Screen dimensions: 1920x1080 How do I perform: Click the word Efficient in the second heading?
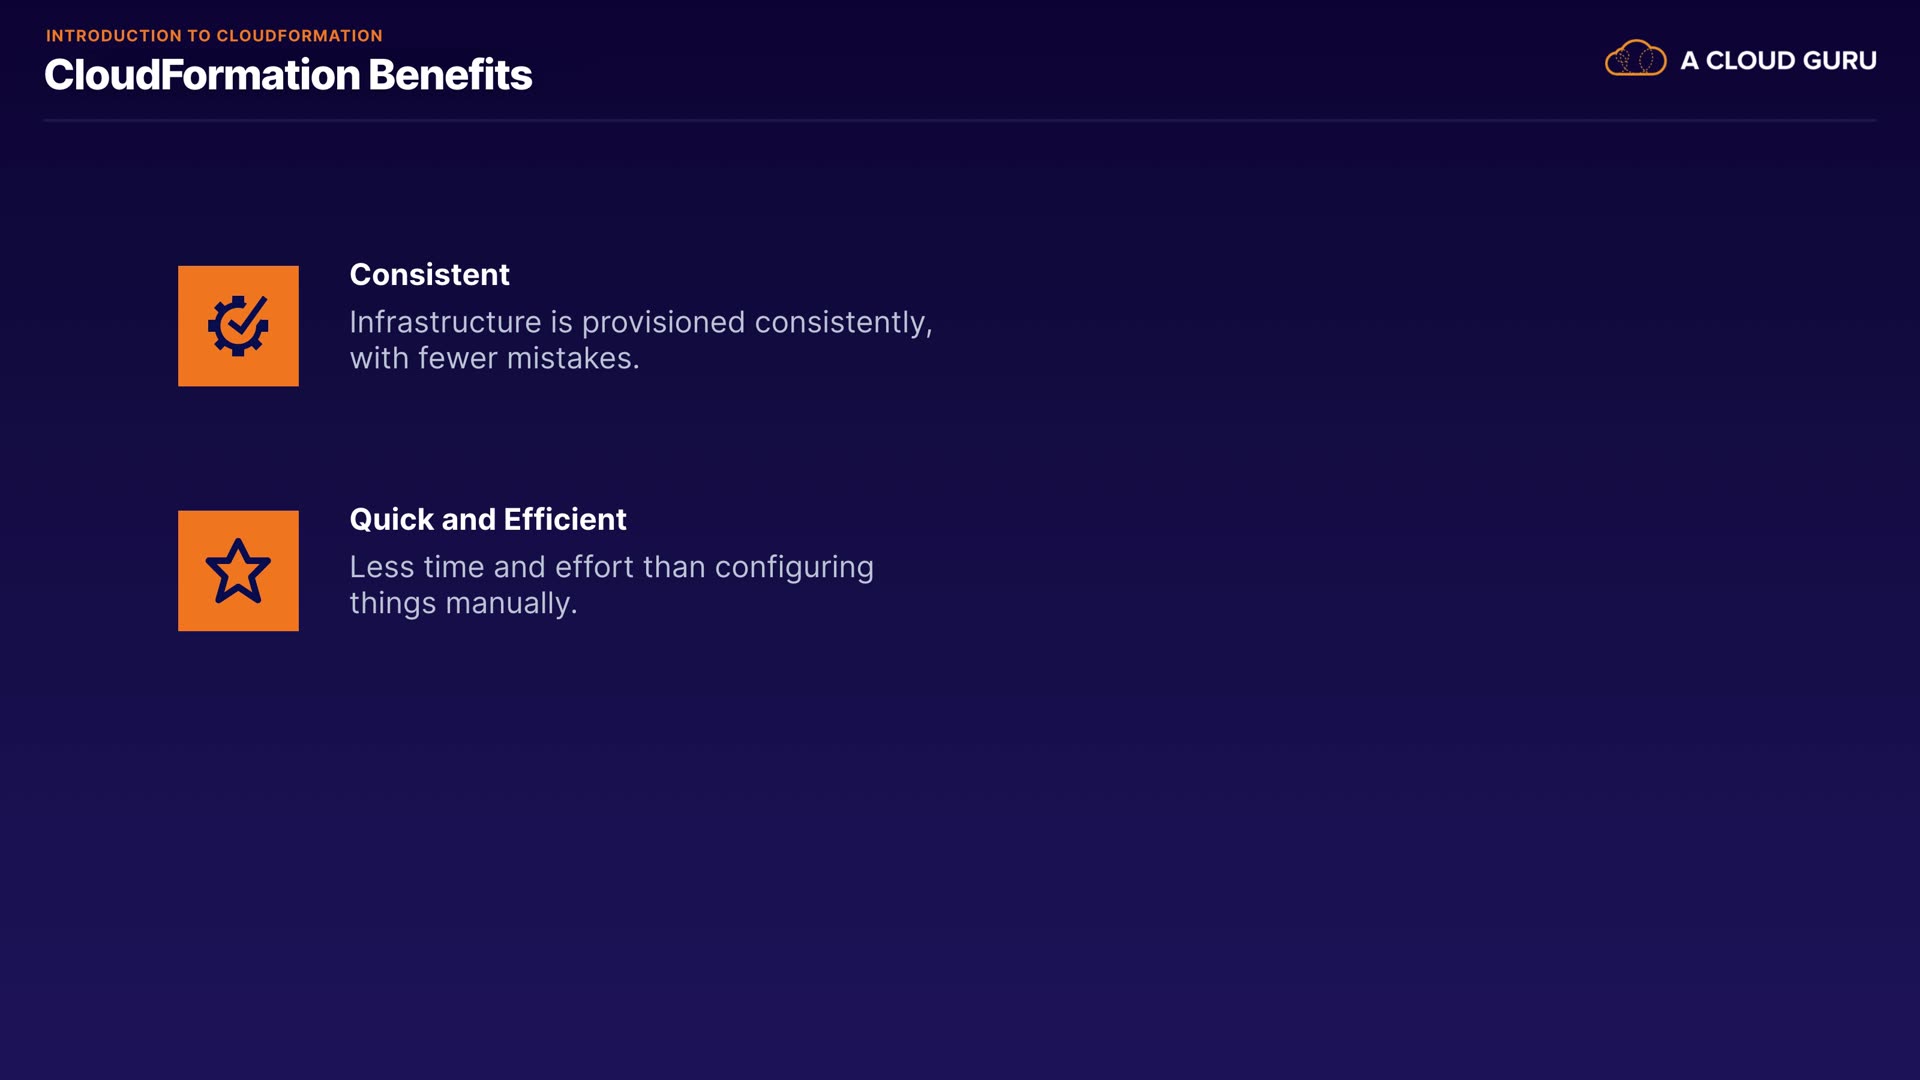click(x=565, y=520)
